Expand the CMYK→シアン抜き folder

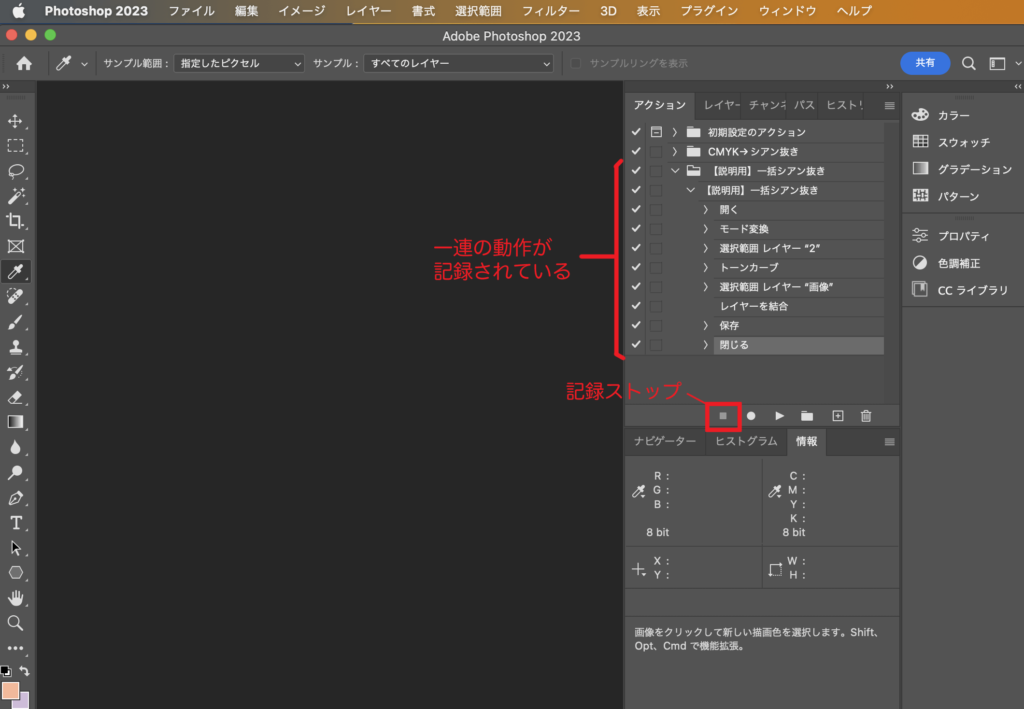pos(675,151)
